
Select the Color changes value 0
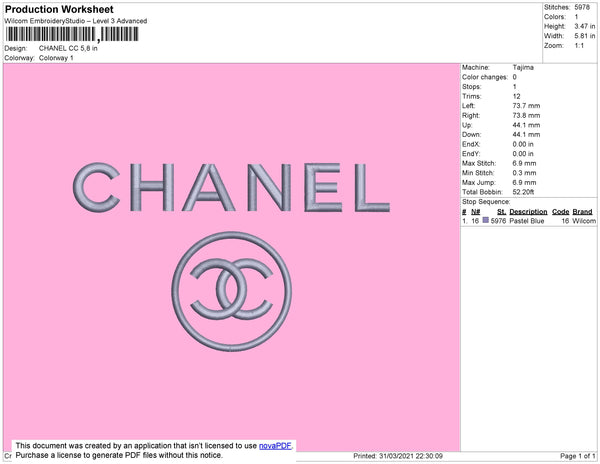pyautogui.click(x=515, y=77)
